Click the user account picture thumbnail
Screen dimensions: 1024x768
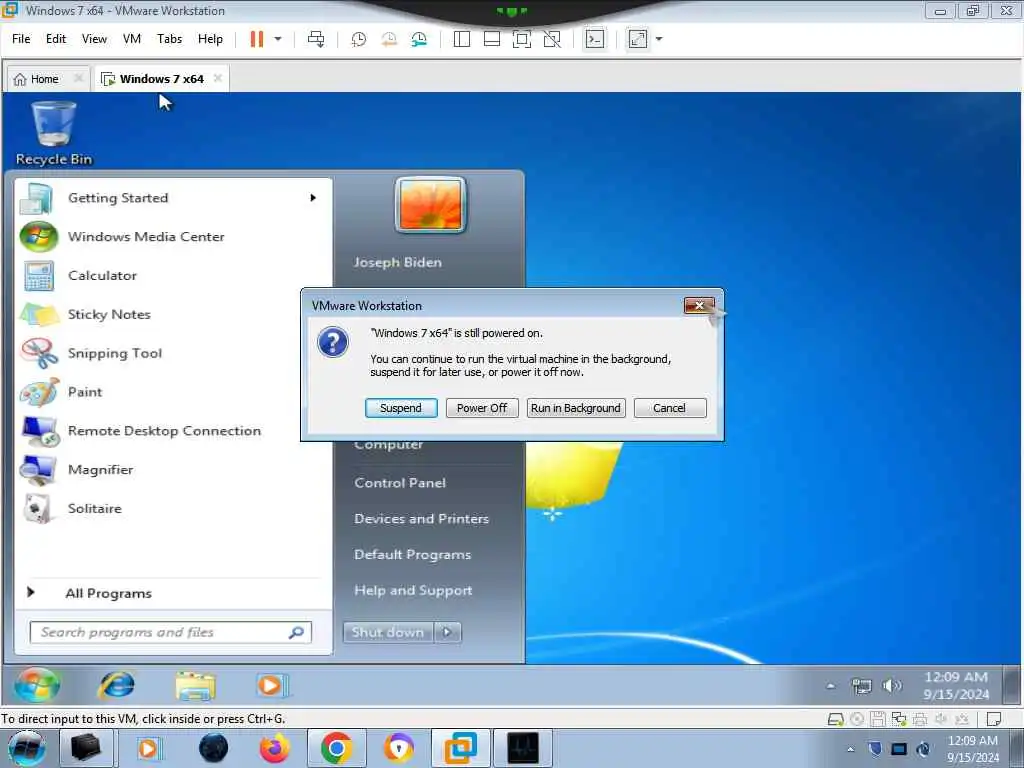[x=430, y=205]
